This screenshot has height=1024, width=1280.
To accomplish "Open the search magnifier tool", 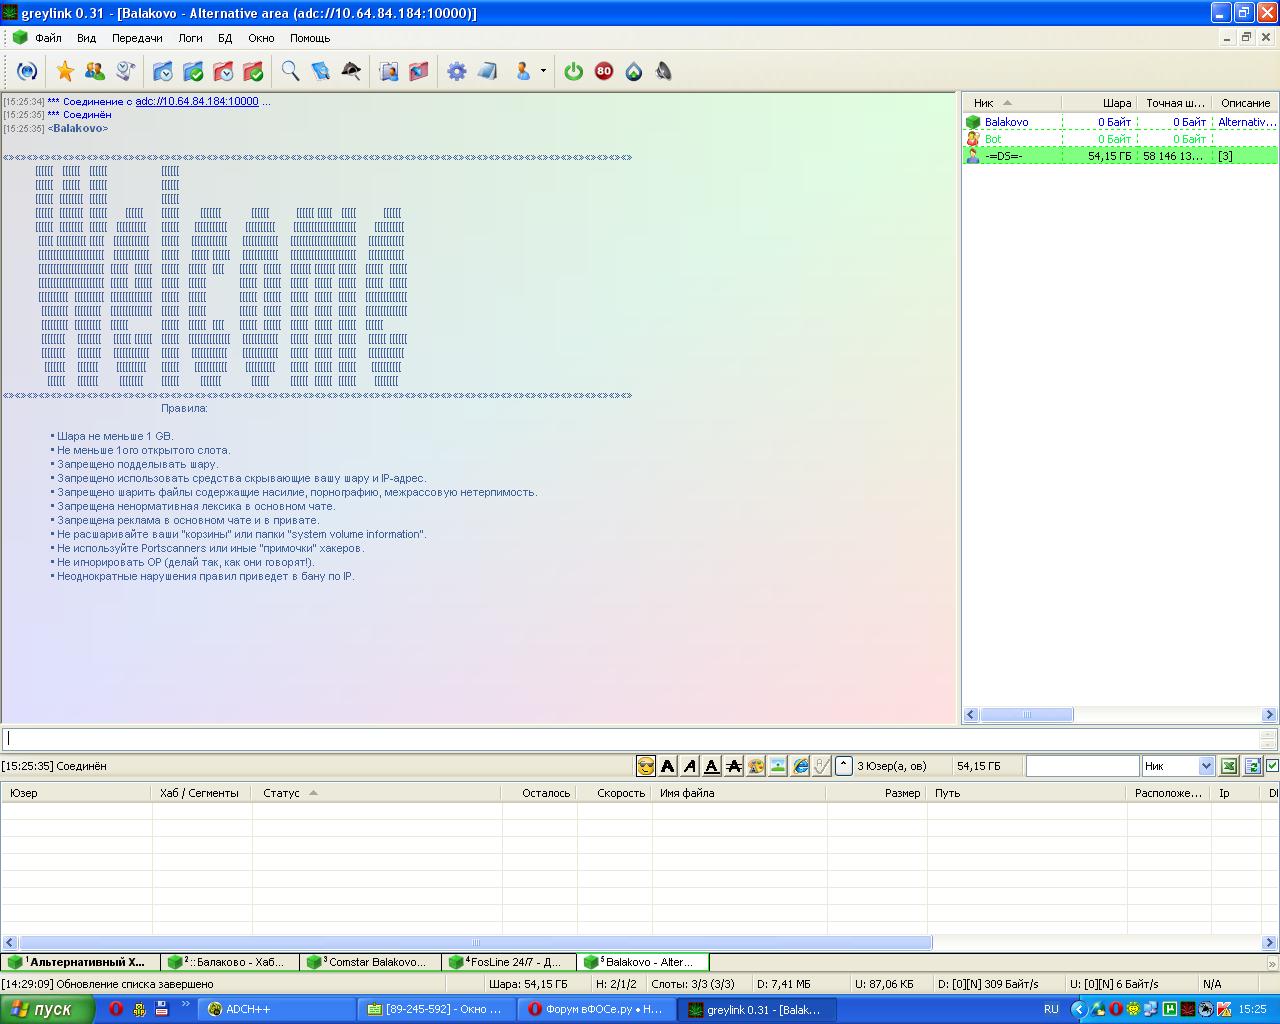I will 290,71.
